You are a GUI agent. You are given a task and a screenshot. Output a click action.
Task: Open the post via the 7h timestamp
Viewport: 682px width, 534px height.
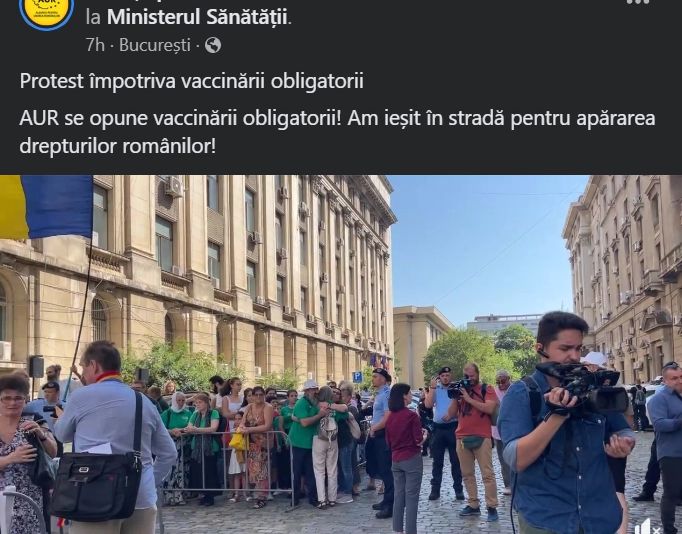pyautogui.click(x=95, y=45)
